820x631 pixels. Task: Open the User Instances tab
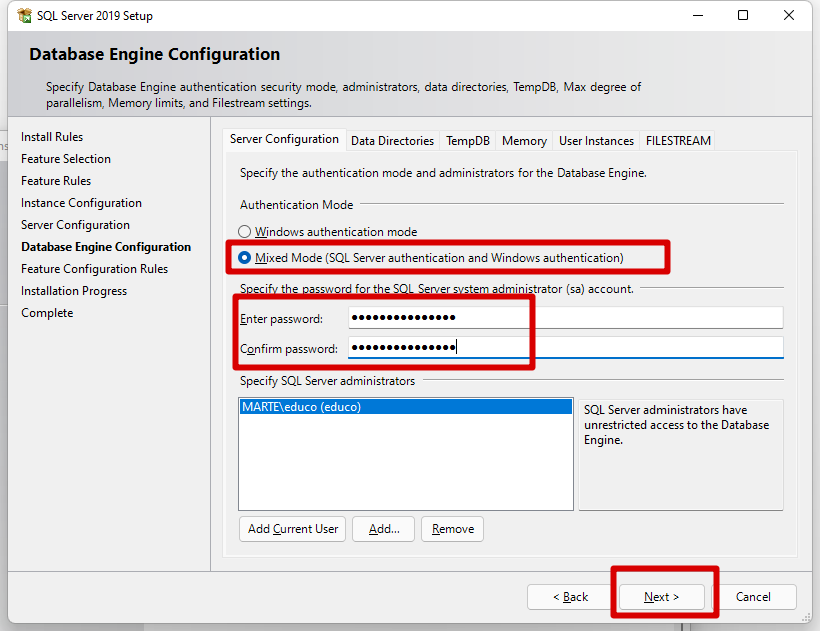coord(596,141)
